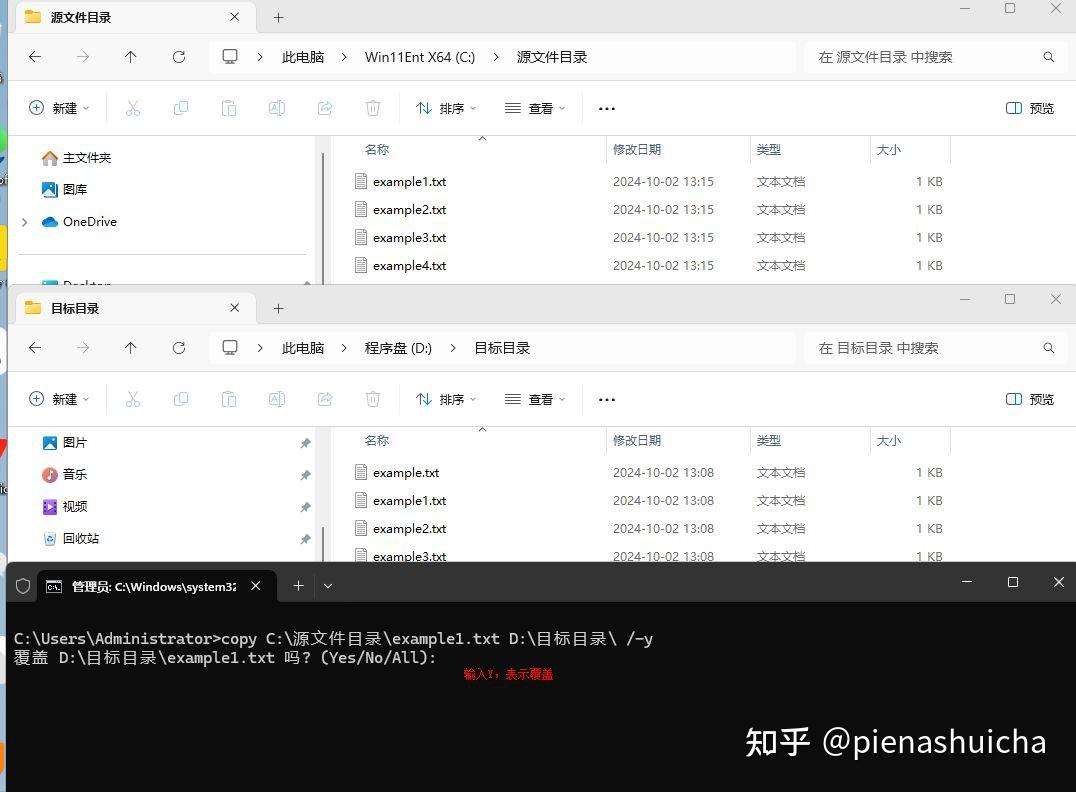
Task: Expand OneDrive in the navigation pane
Action: [25, 222]
